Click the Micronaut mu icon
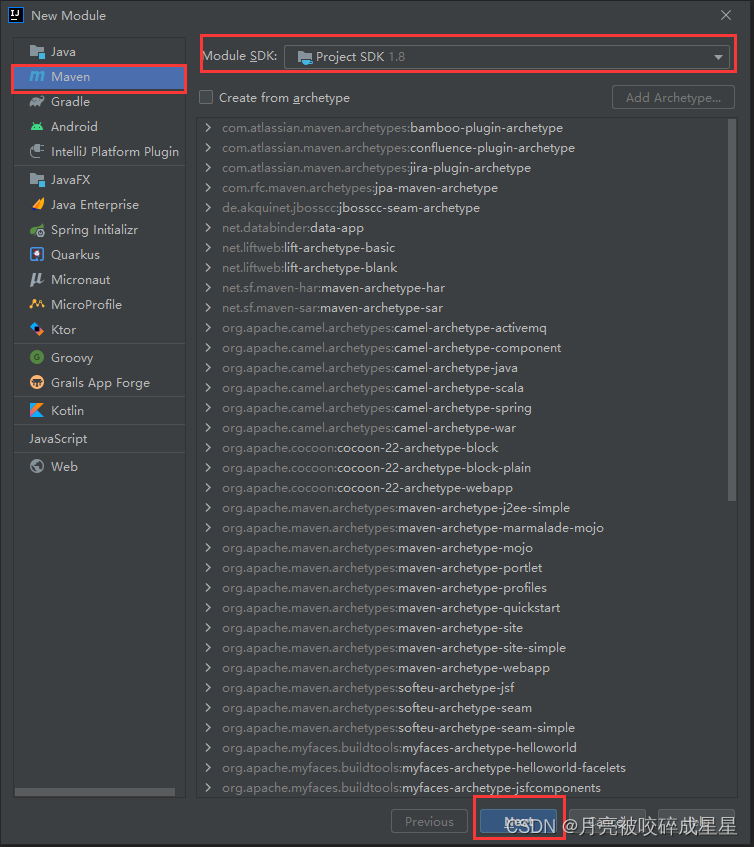The width and height of the screenshot is (754, 847). pos(36,279)
